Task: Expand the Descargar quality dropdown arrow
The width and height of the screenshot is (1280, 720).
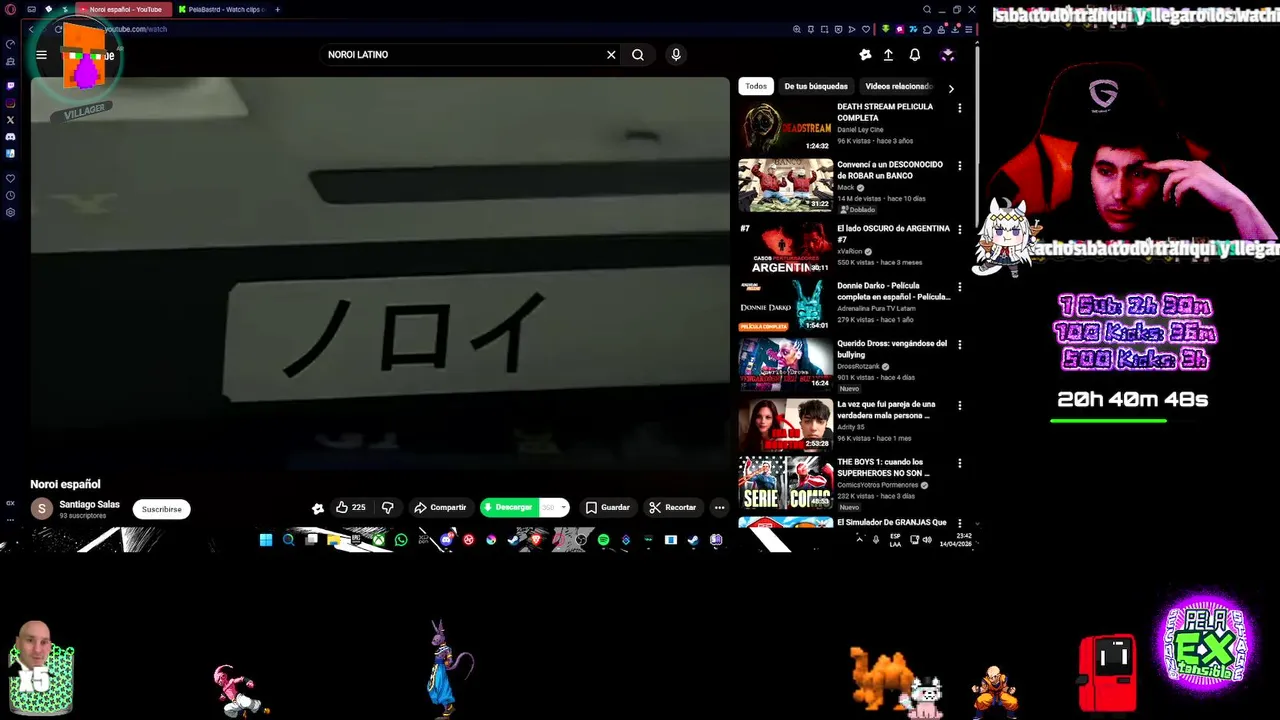Action: click(x=563, y=508)
